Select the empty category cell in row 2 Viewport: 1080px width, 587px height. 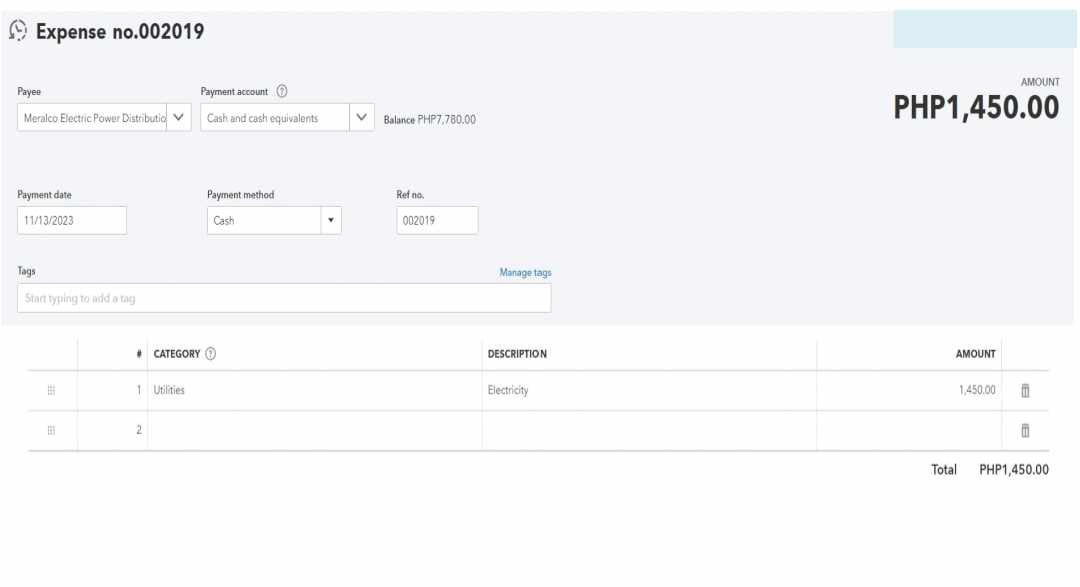314,431
